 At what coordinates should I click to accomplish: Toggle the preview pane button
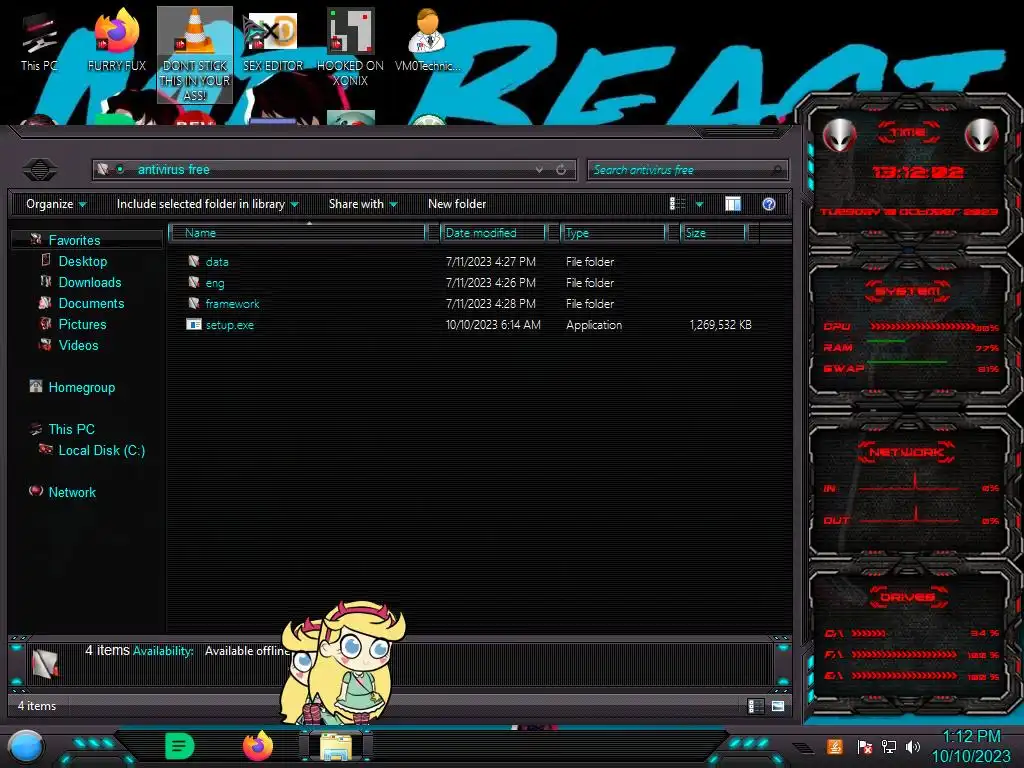(733, 204)
